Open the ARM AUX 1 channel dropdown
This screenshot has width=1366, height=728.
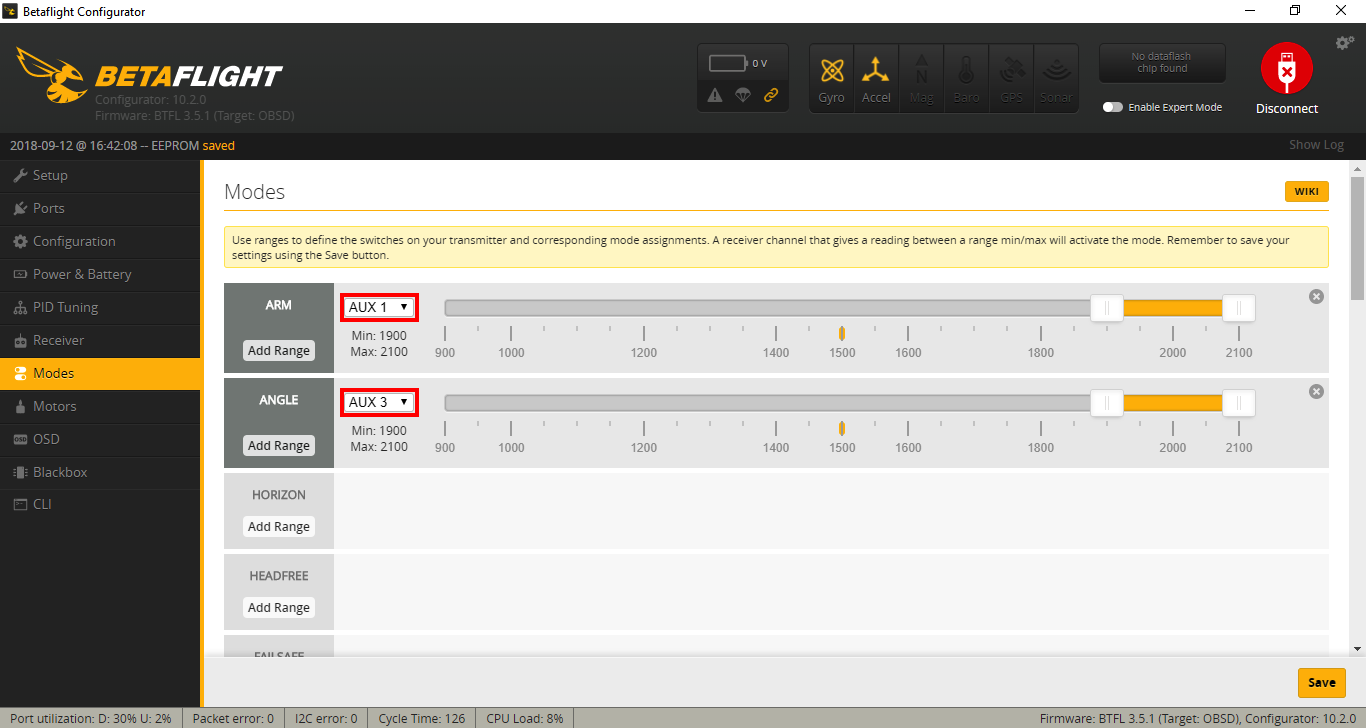pos(379,307)
